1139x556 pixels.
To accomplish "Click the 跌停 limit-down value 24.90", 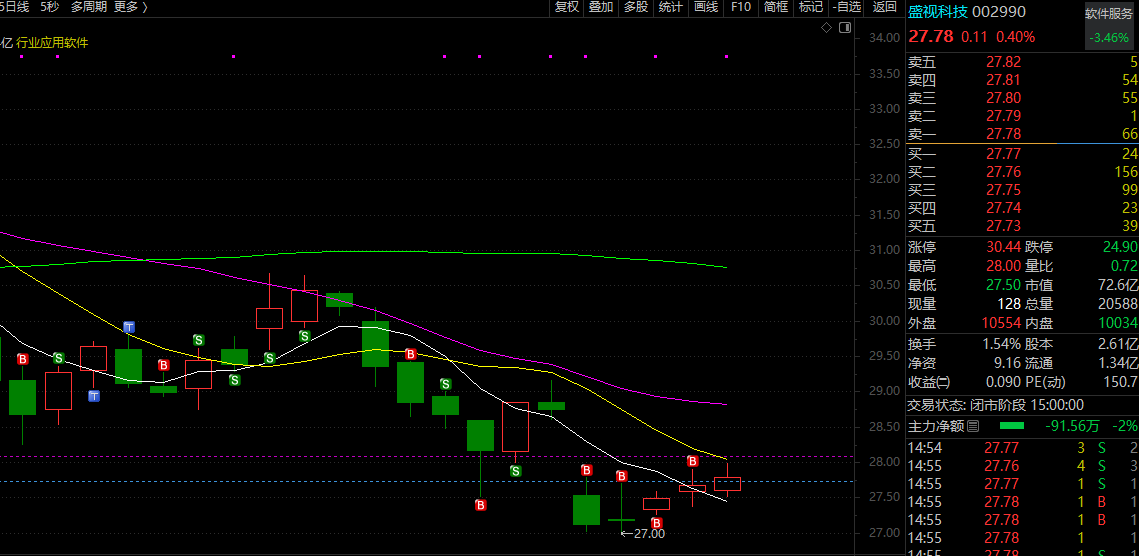I will pos(1120,248).
